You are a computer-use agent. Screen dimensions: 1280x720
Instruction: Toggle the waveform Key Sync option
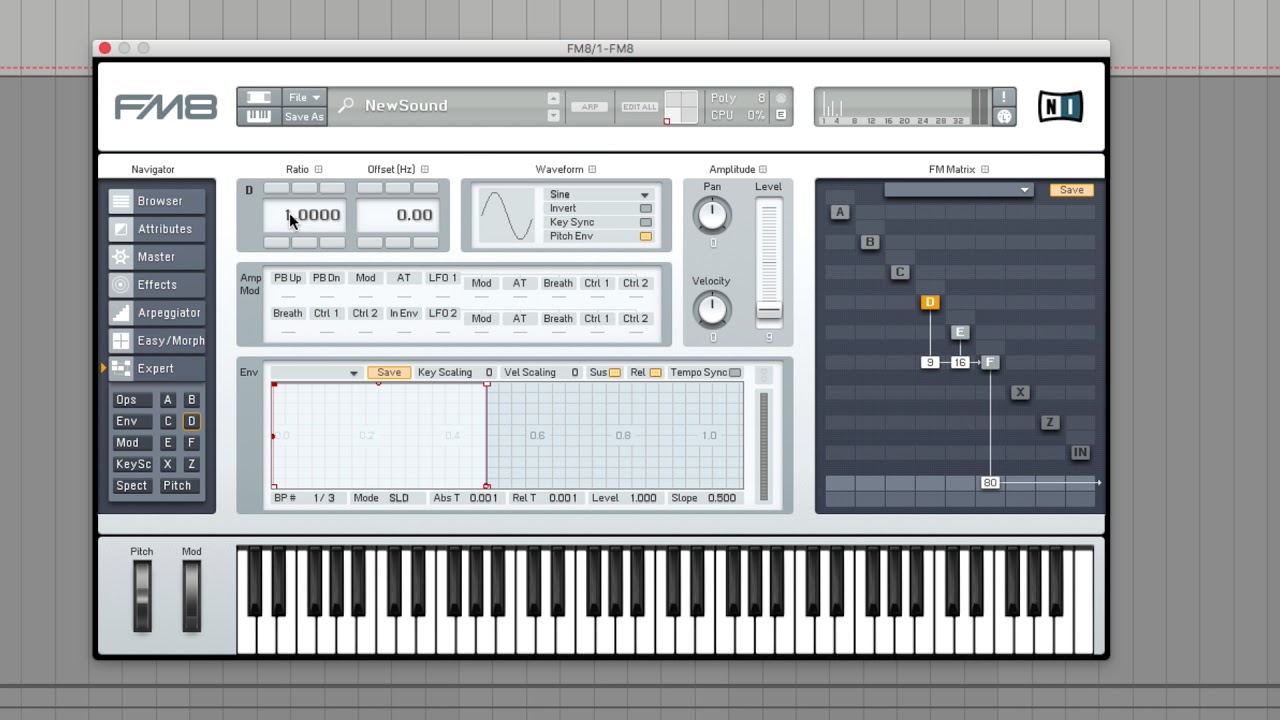[x=645, y=223]
